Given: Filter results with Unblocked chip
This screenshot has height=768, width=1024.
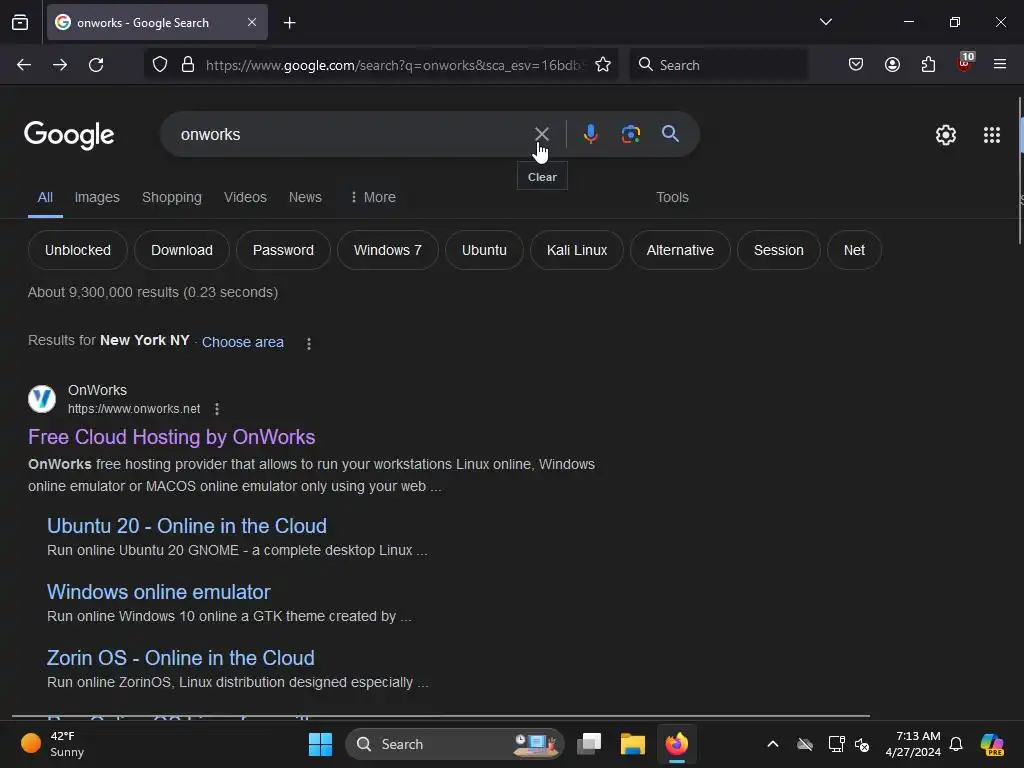Looking at the screenshot, I should coord(78,250).
